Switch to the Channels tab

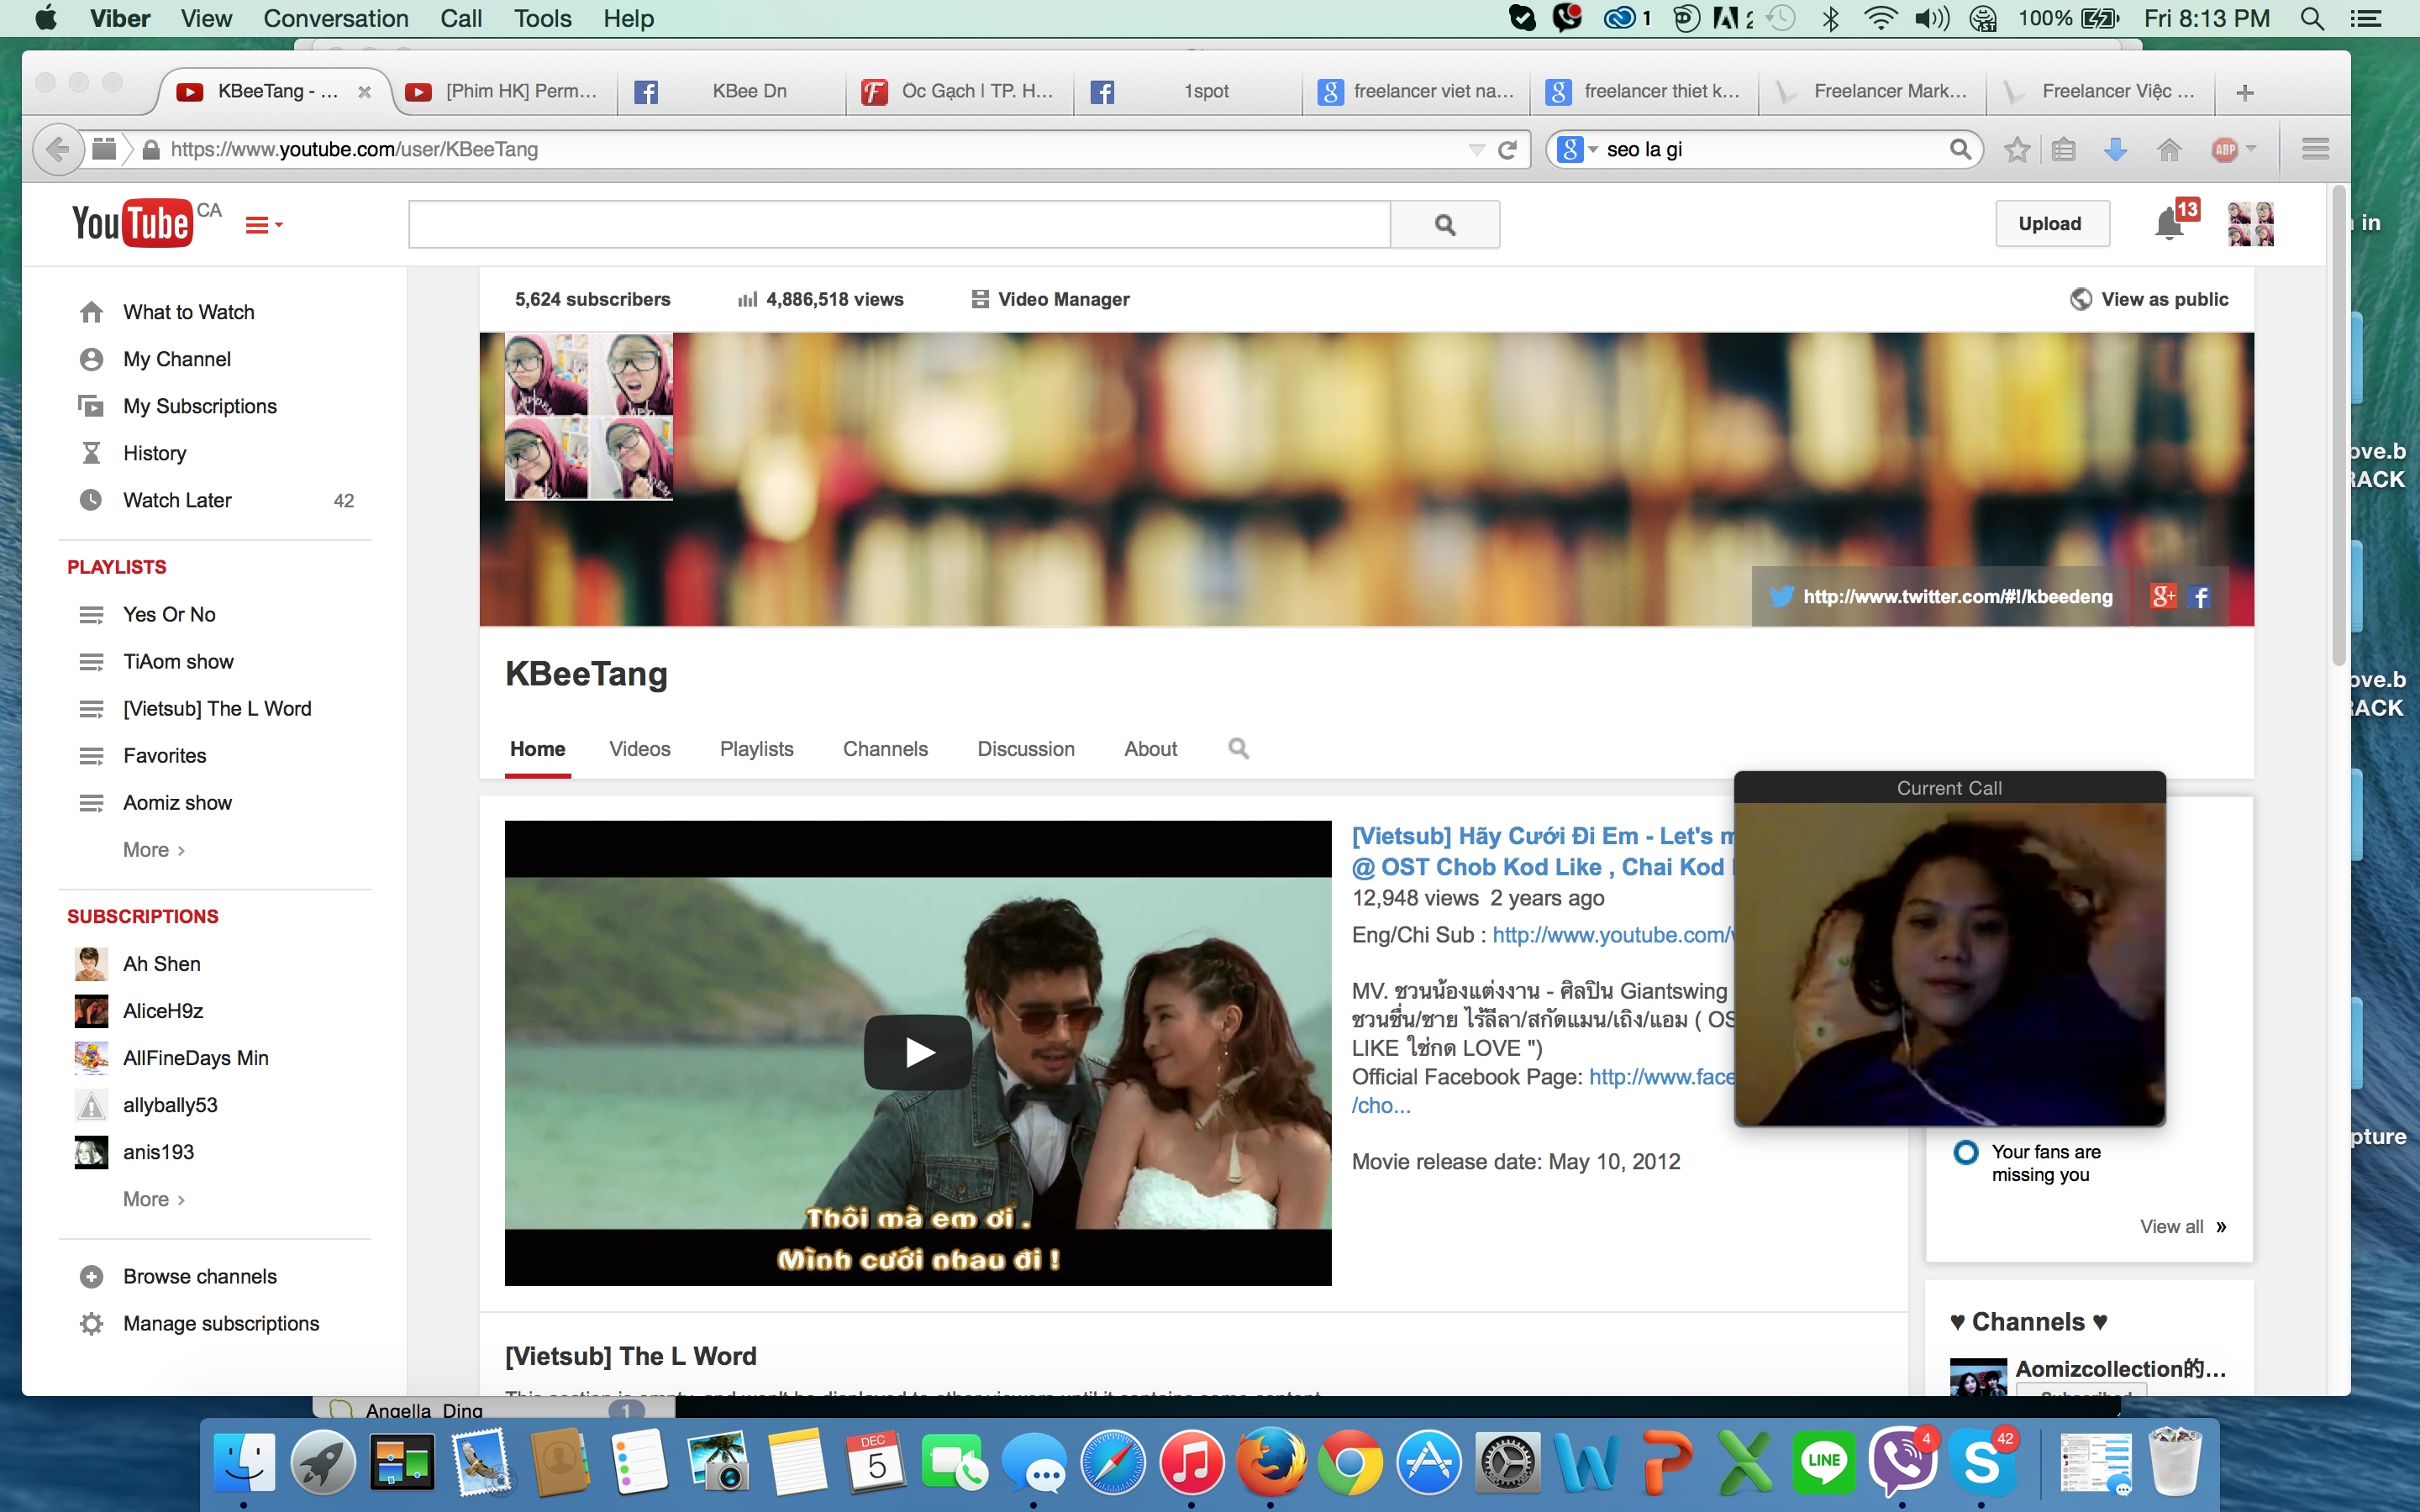coord(885,749)
